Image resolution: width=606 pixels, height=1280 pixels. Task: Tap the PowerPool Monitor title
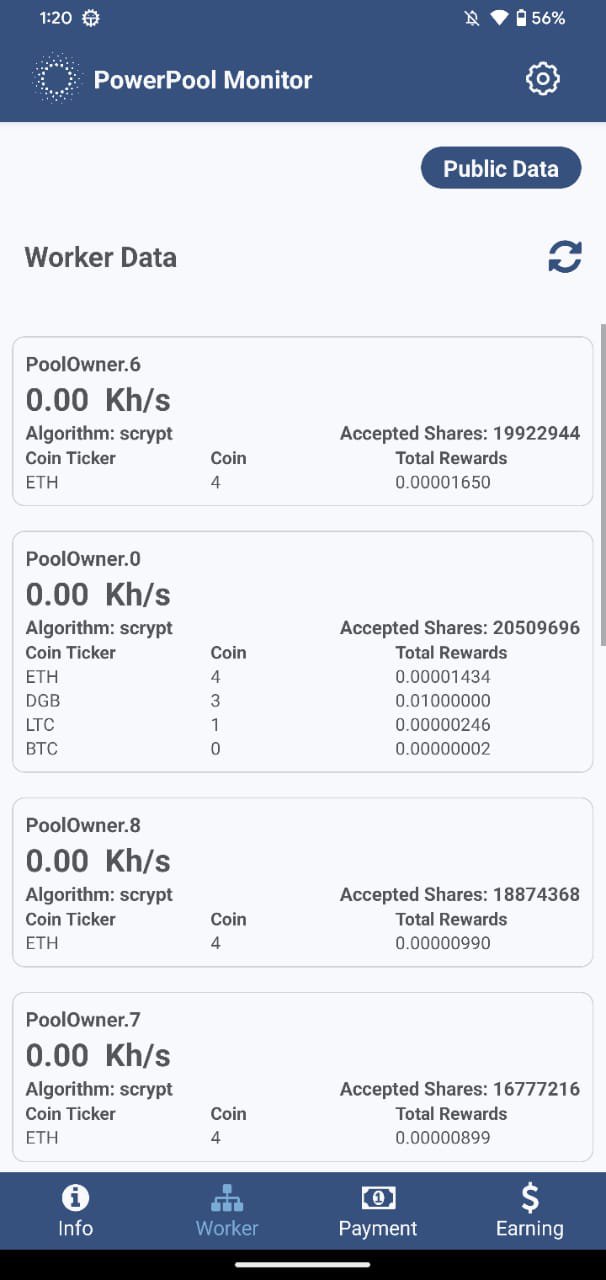(x=203, y=80)
